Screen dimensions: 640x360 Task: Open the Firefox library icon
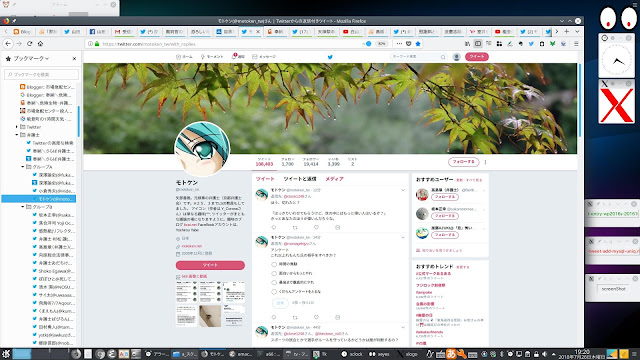pos(467,44)
